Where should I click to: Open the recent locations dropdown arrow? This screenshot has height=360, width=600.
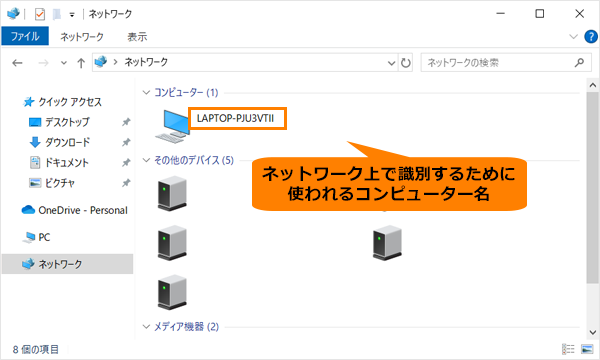coord(64,63)
